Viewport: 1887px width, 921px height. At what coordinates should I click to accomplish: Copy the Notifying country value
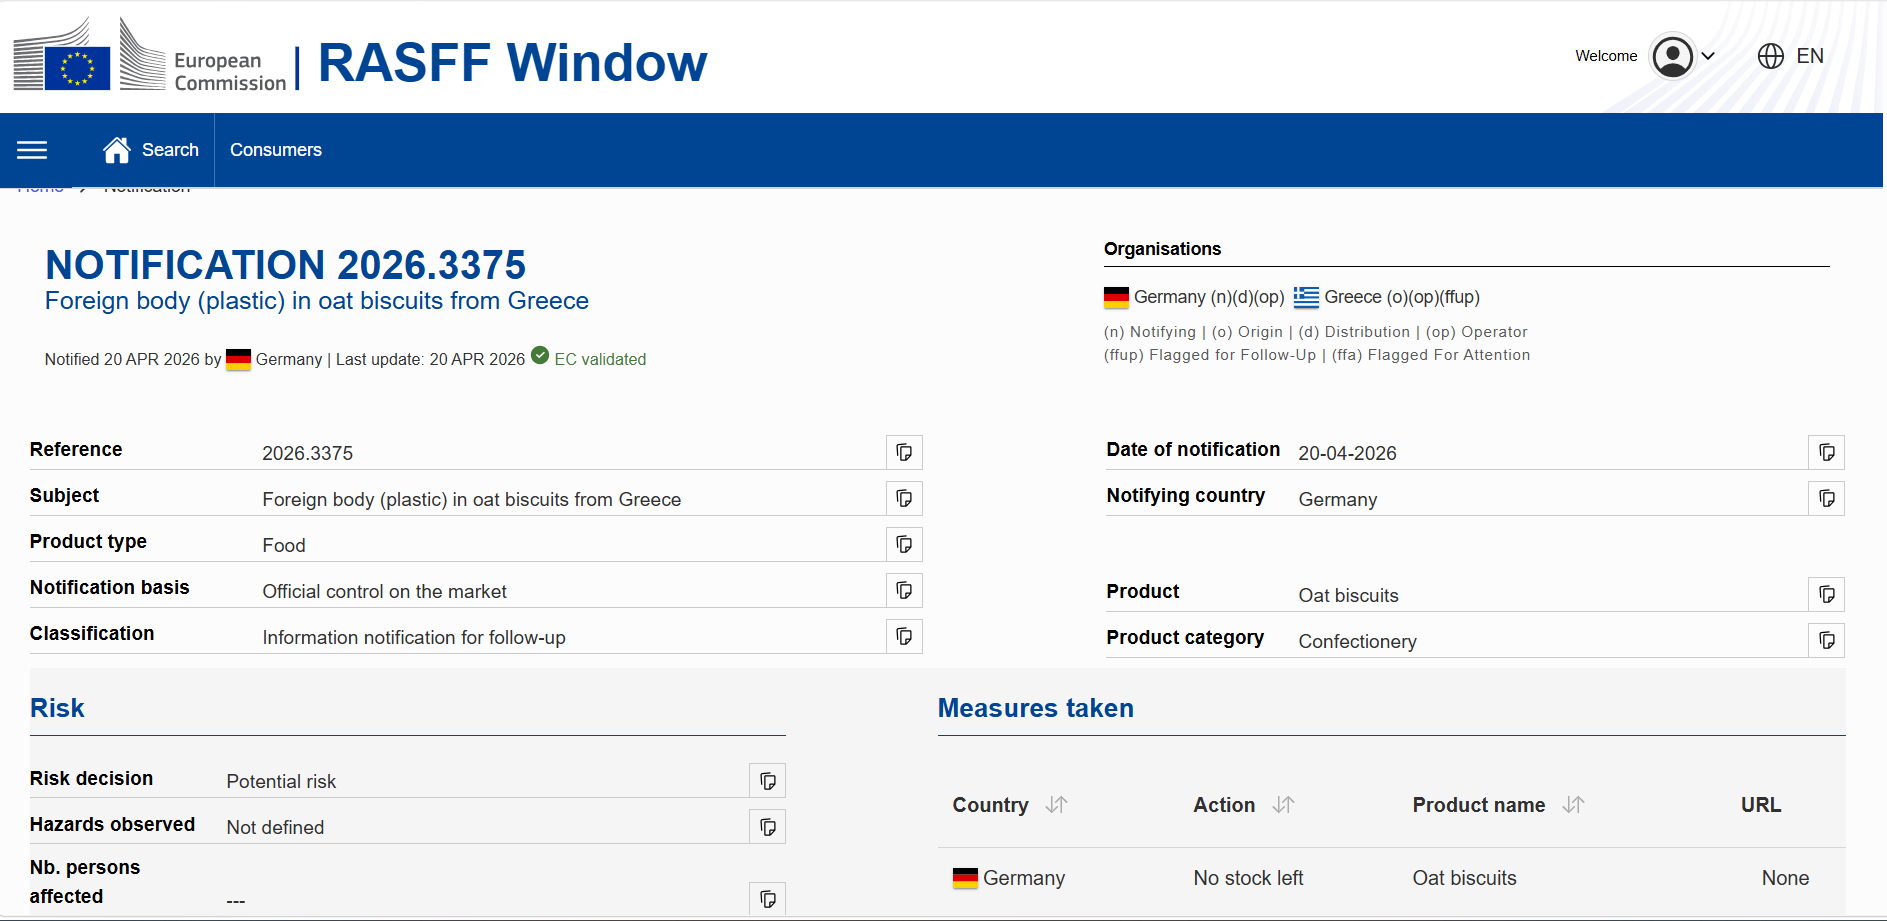pyautogui.click(x=1826, y=498)
